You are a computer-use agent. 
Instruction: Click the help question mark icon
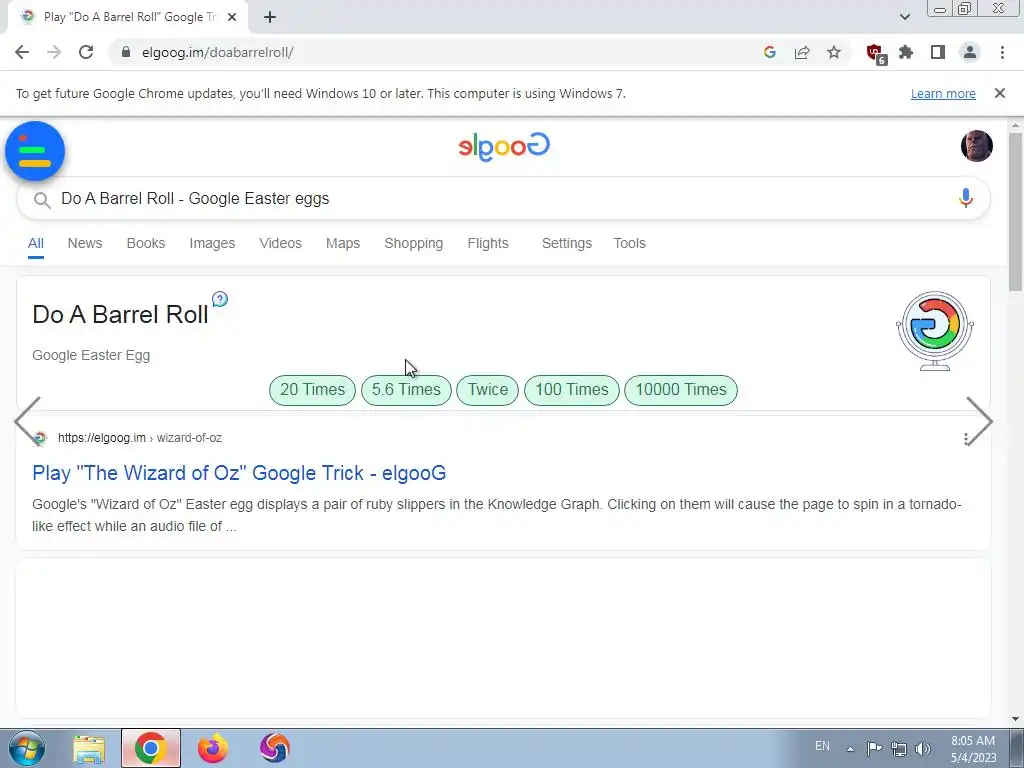tap(220, 299)
